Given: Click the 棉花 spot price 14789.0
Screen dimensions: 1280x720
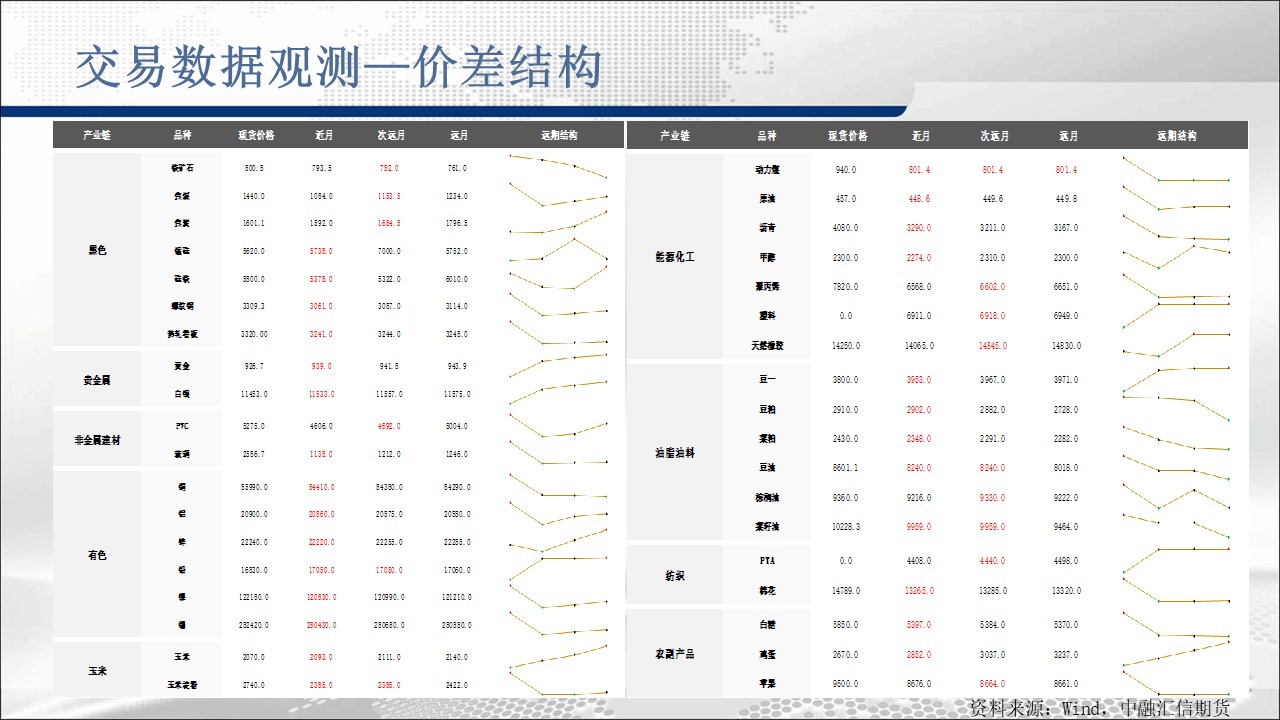Looking at the screenshot, I should coord(845,591).
